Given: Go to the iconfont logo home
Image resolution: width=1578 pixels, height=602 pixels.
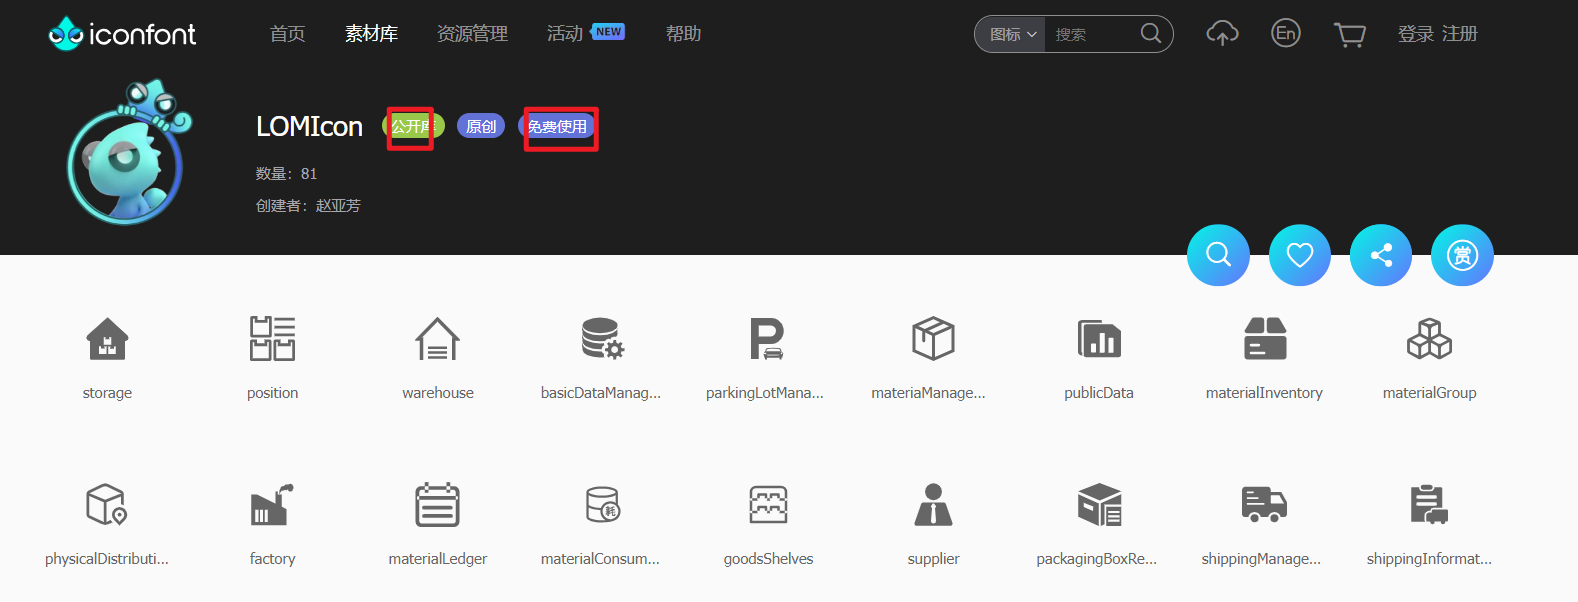Looking at the screenshot, I should pyautogui.click(x=122, y=34).
